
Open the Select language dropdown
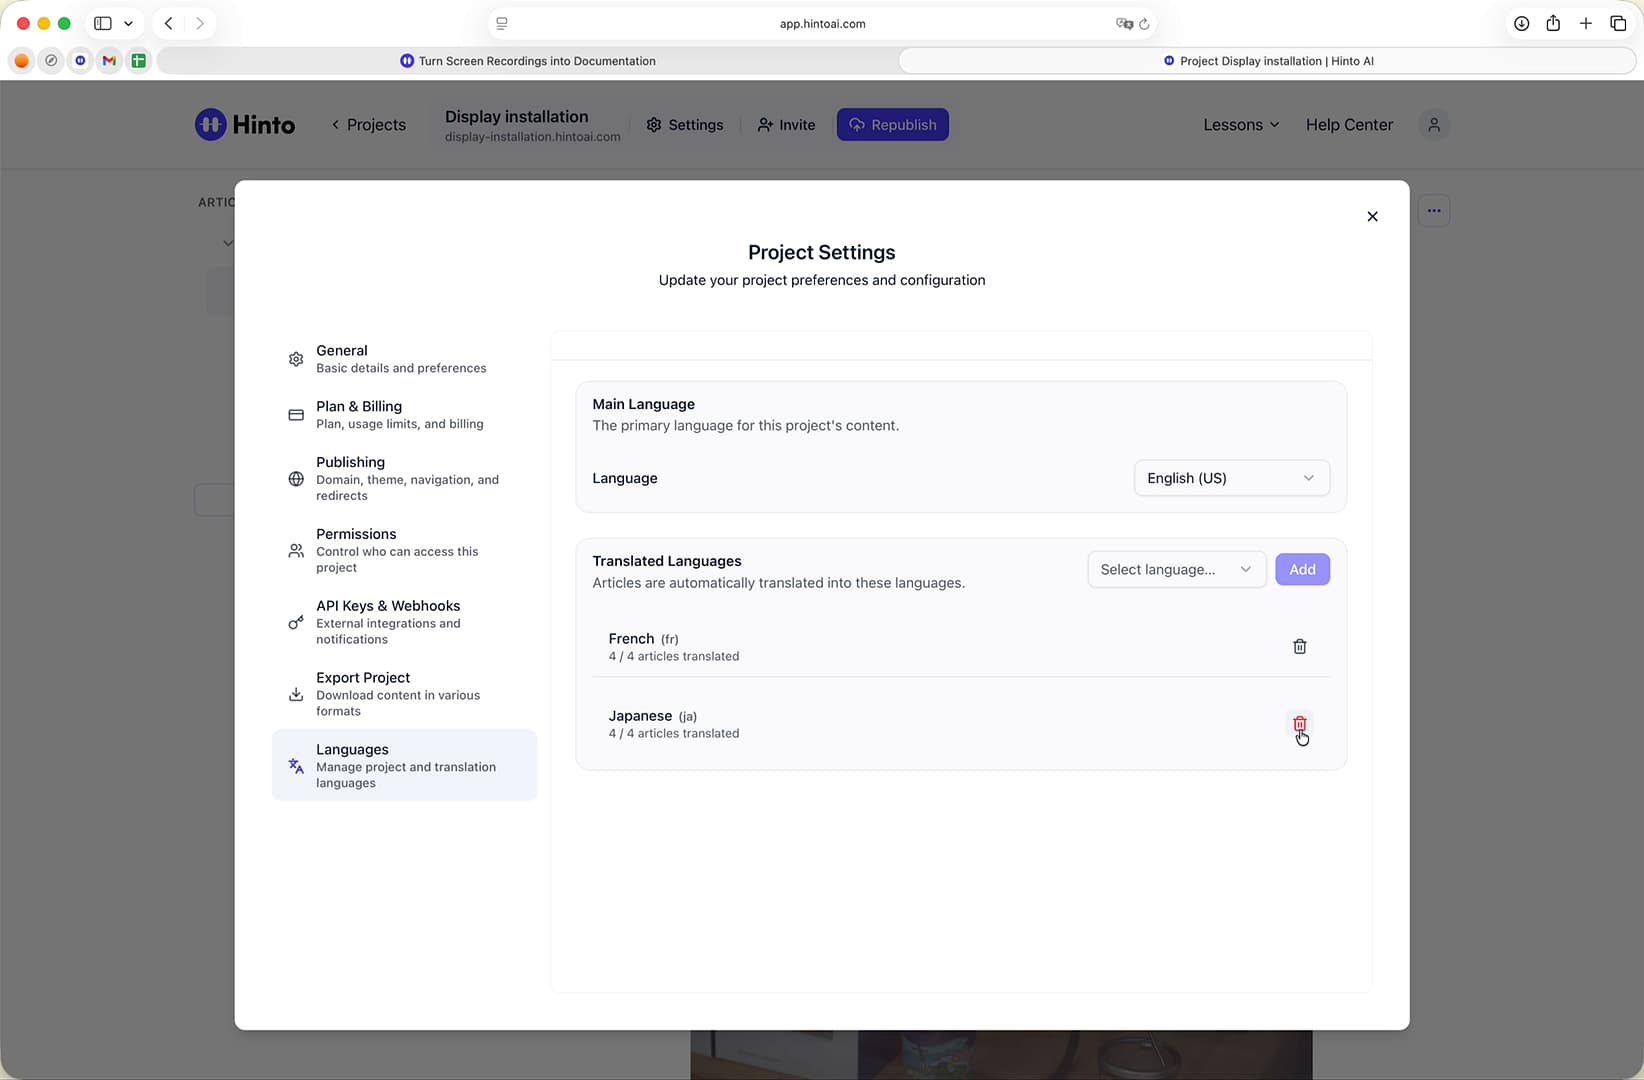point(1176,570)
